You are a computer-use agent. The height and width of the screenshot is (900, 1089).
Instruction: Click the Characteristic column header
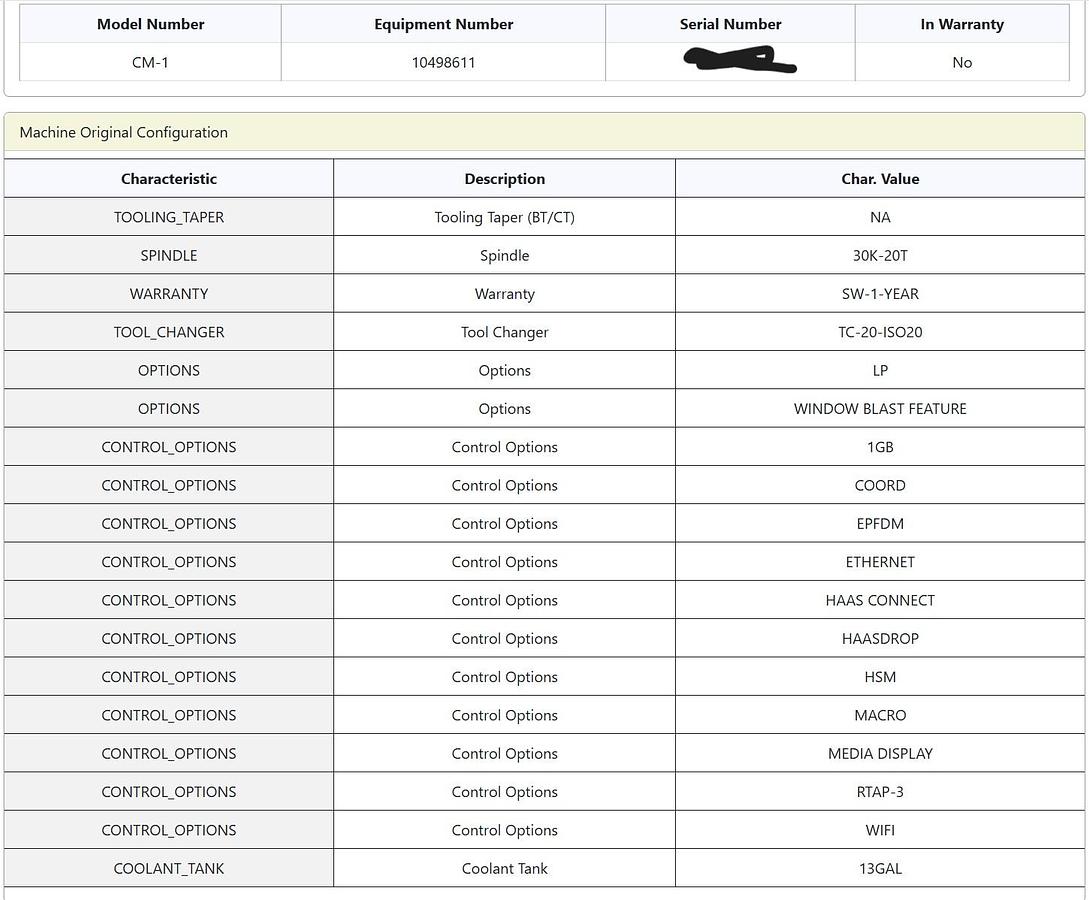coord(169,179)
